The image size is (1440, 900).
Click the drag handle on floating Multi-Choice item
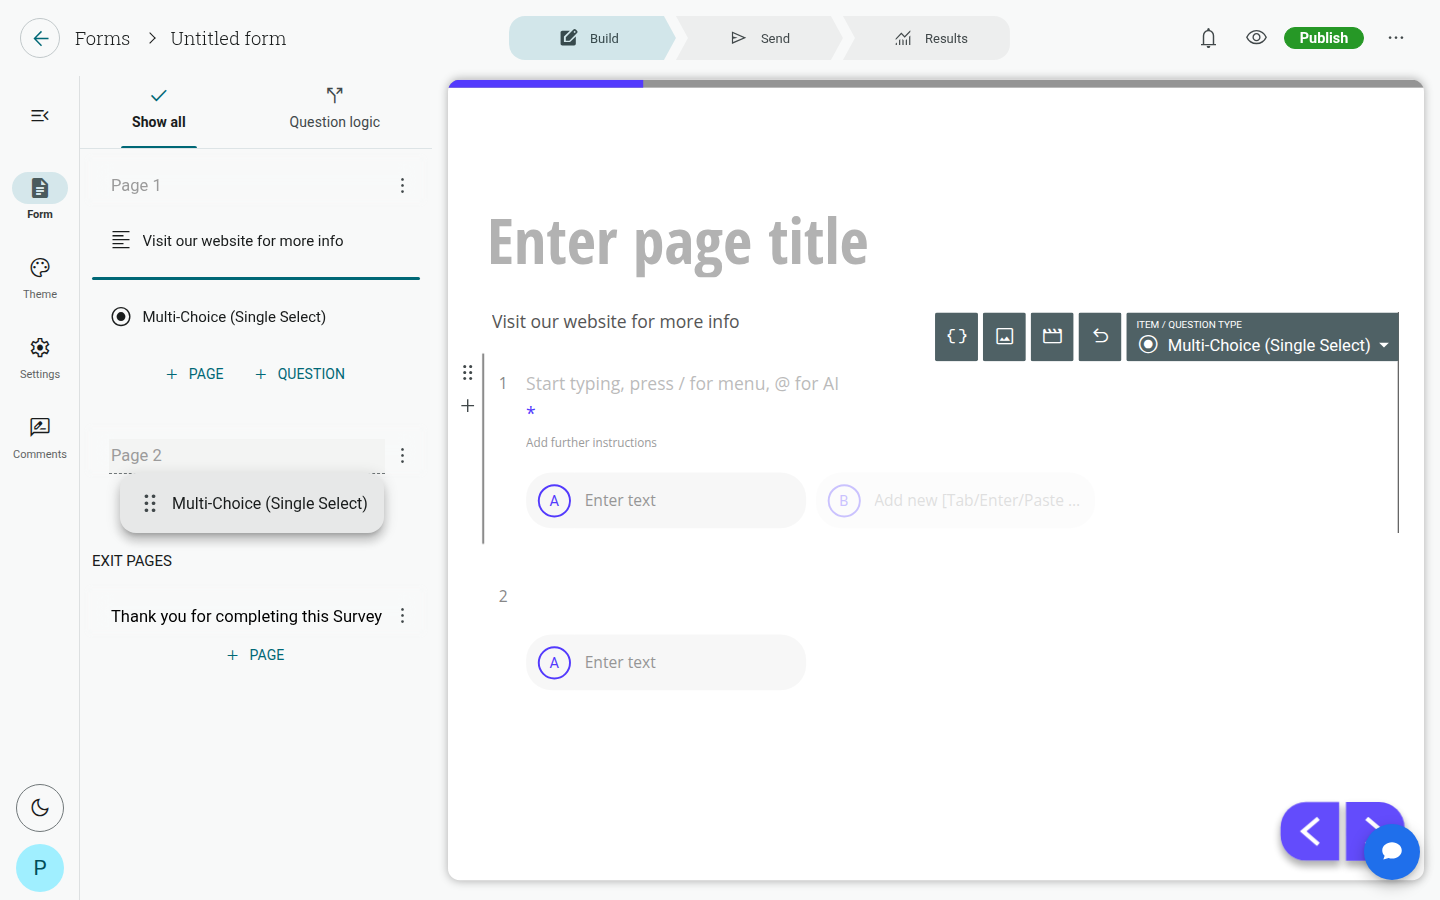(x=150, y=504)
